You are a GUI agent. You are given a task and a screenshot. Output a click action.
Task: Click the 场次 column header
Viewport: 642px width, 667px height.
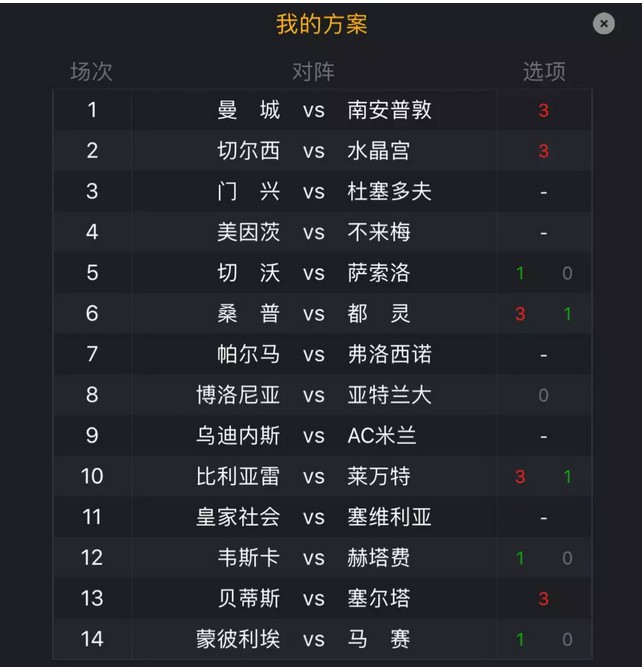[91, 71]
